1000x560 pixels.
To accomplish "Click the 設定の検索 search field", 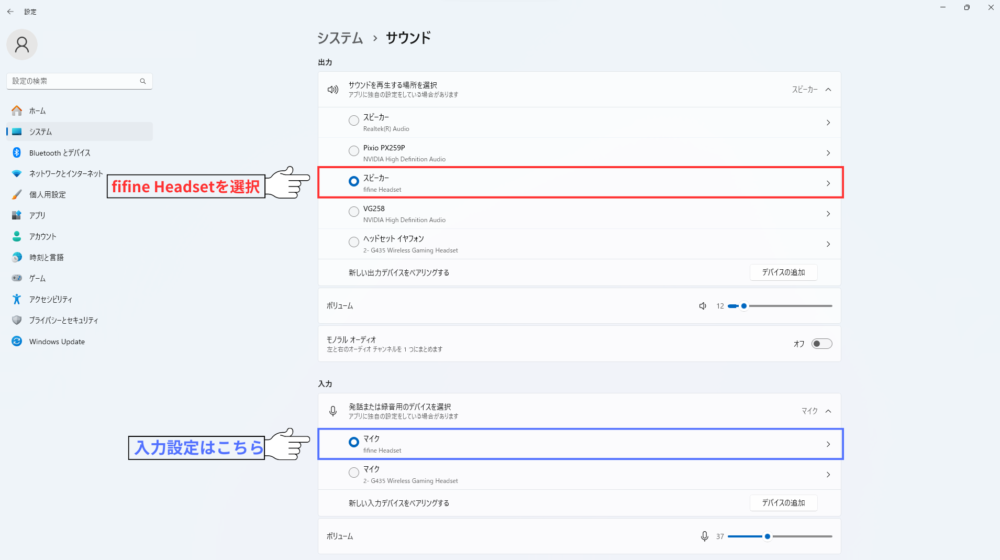I will 79,81.
